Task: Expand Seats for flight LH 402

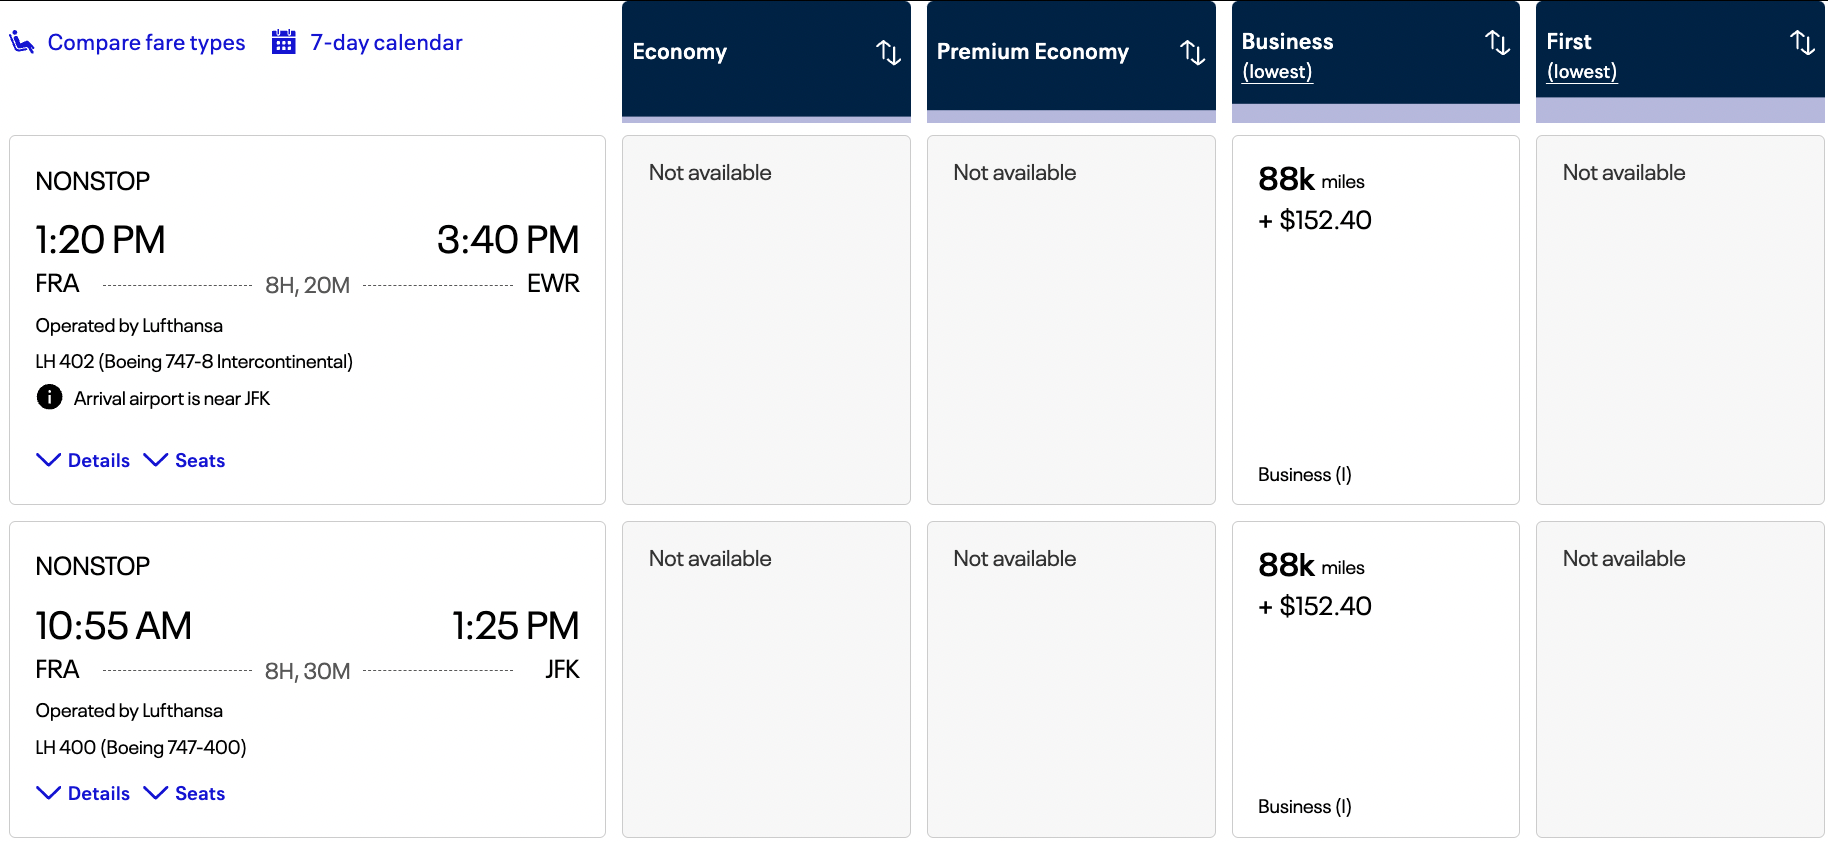Action: (185, 460)
